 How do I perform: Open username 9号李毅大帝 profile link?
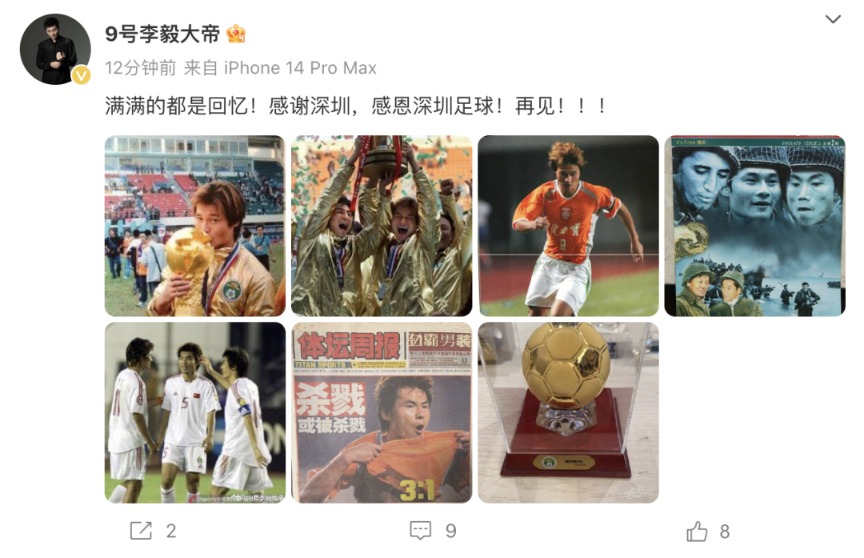click(x=163, y=34)
